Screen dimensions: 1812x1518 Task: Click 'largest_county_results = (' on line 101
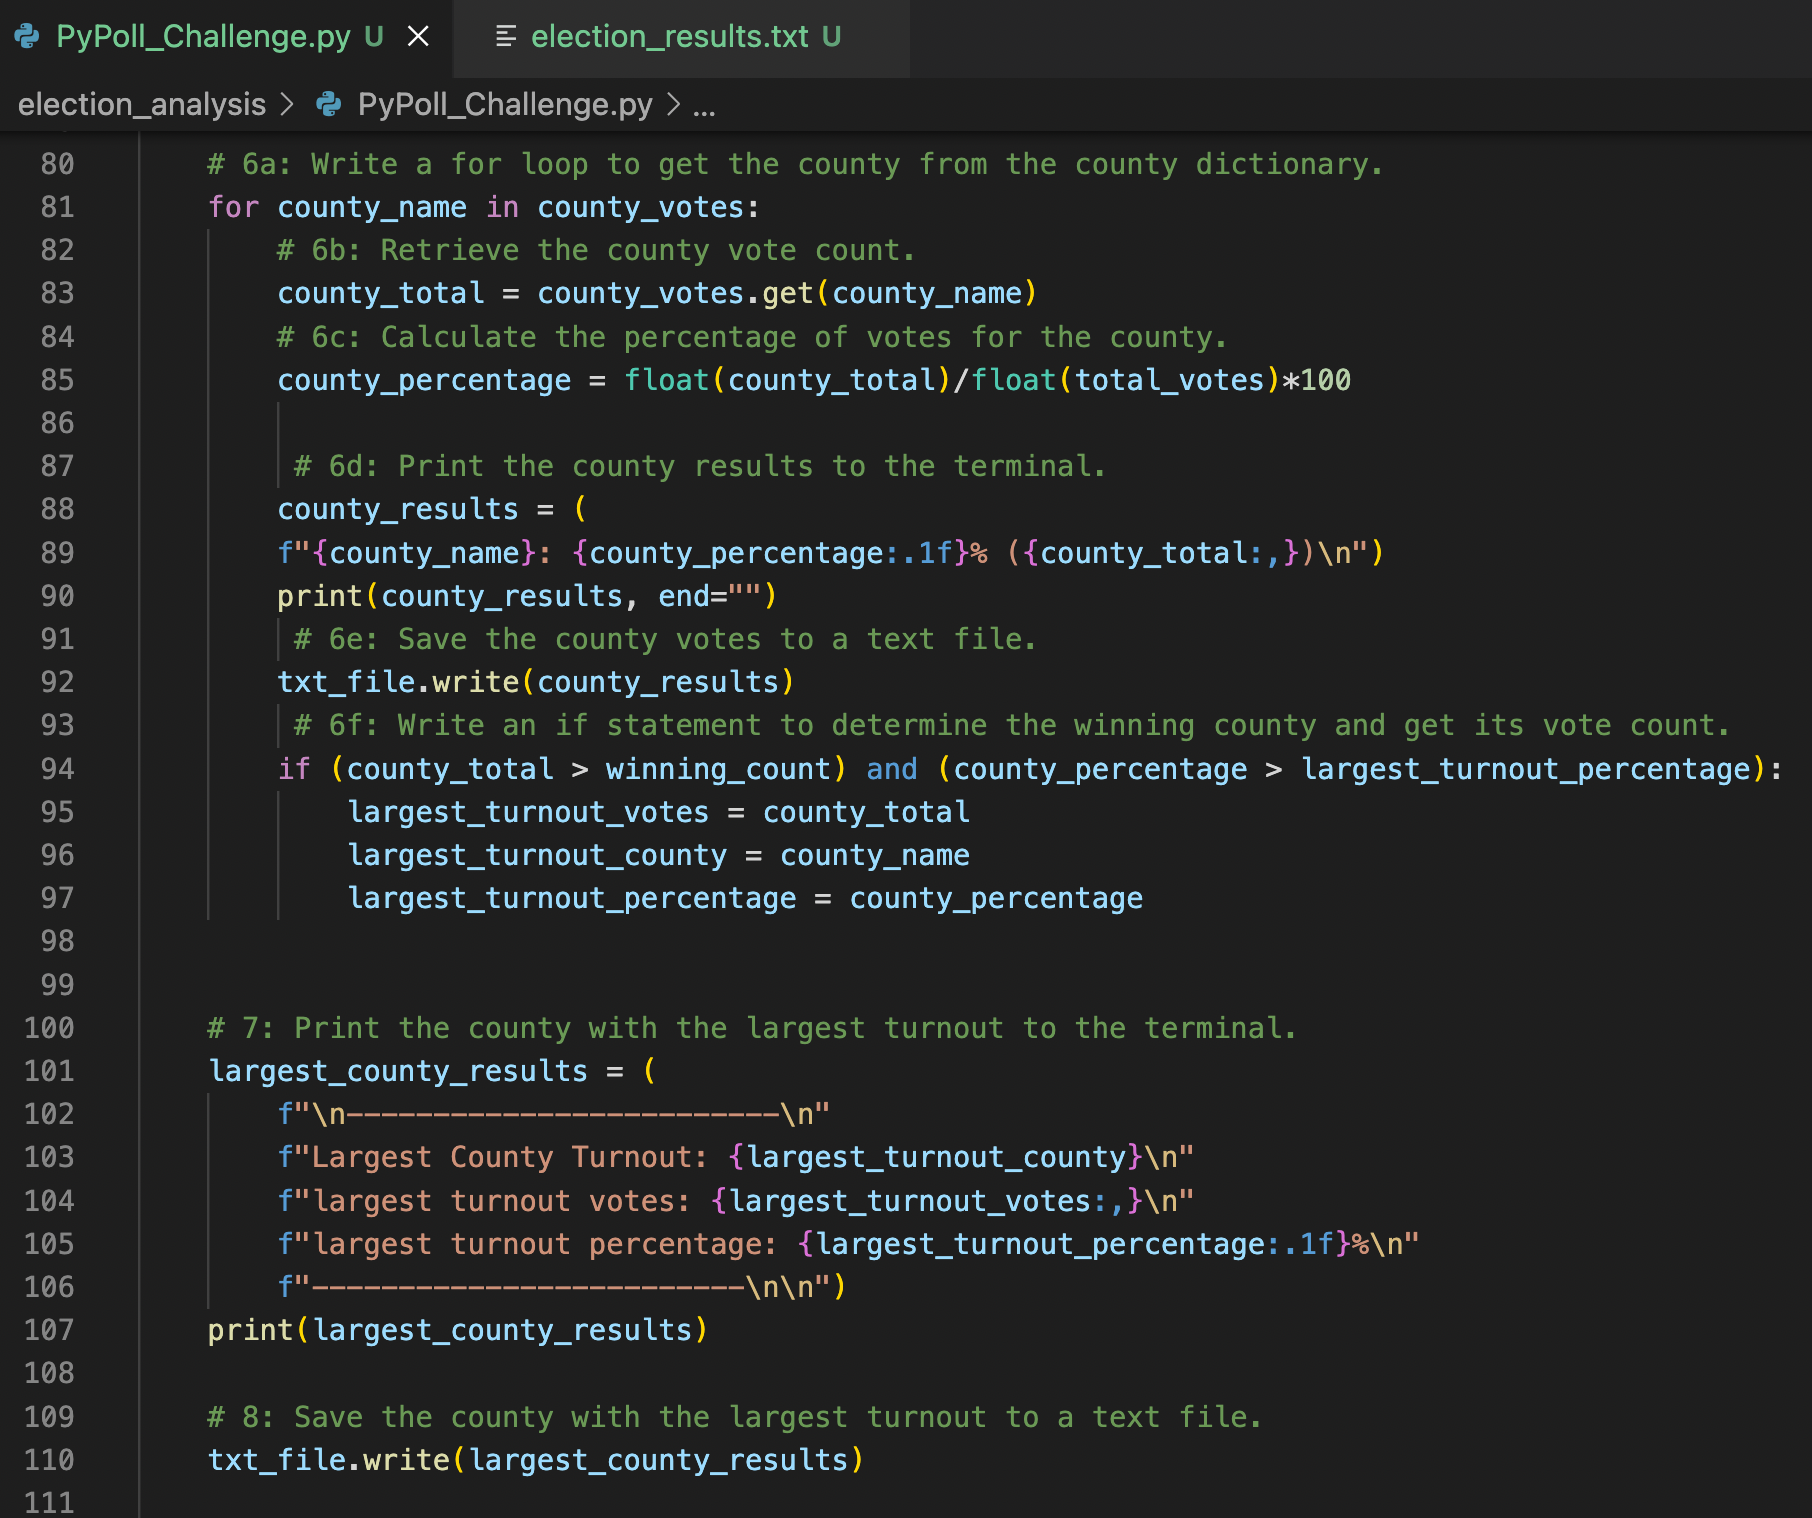click(x=432, y=1071)
